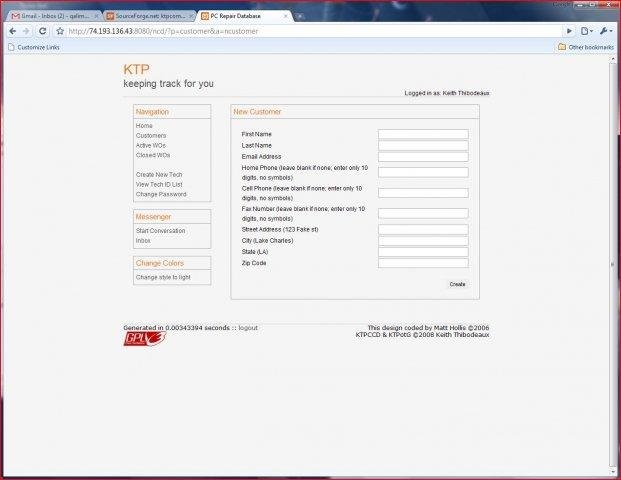Reload the page with the refresh icon
This screenshot has height=480, width=621.
pyautogui.click(x=42, y=31)
